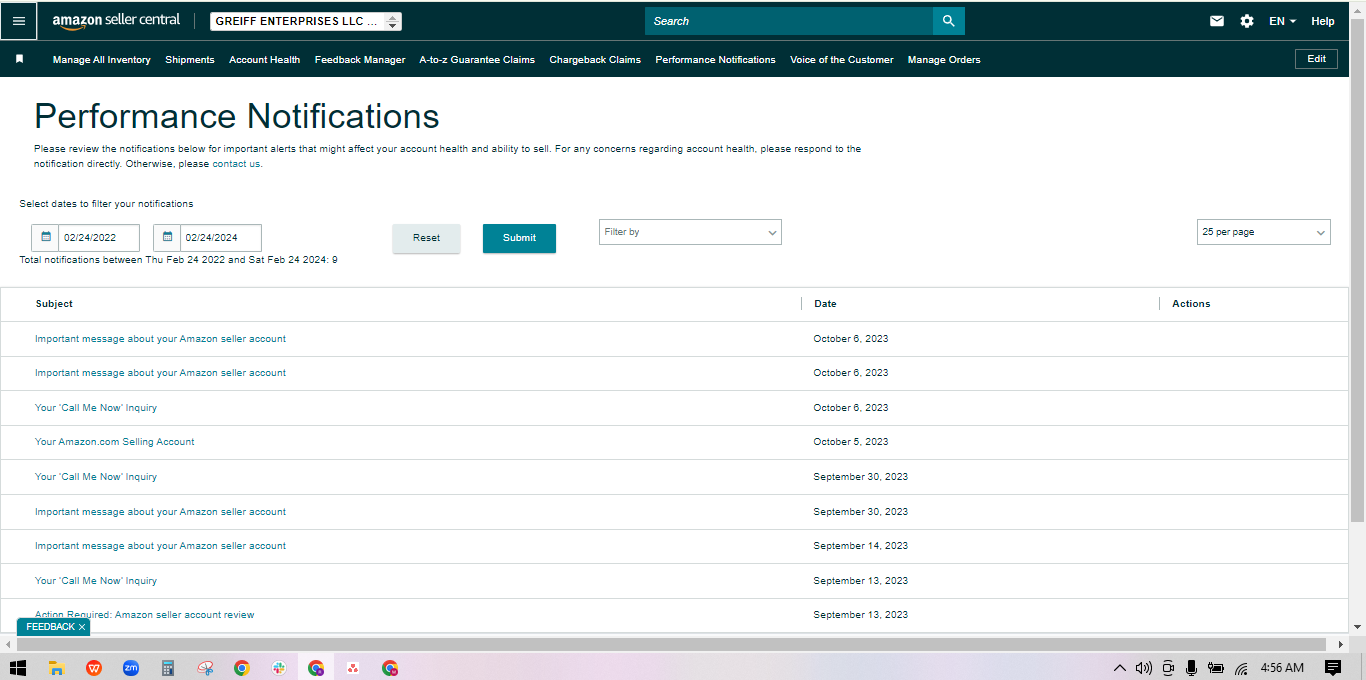Open the September 13 'Call Me Now' Inquiry

click(96, 581)
